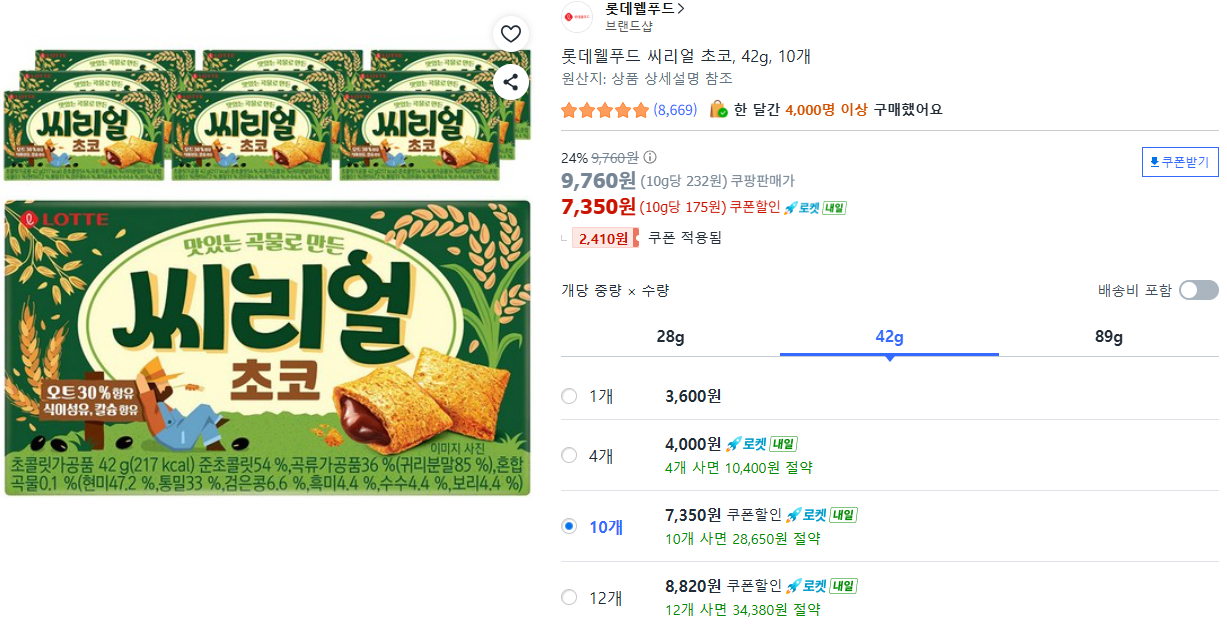This screenshot has width=1227, height=624.
Task: Select the 4개 radio option
Action: (x=569, y=455)
